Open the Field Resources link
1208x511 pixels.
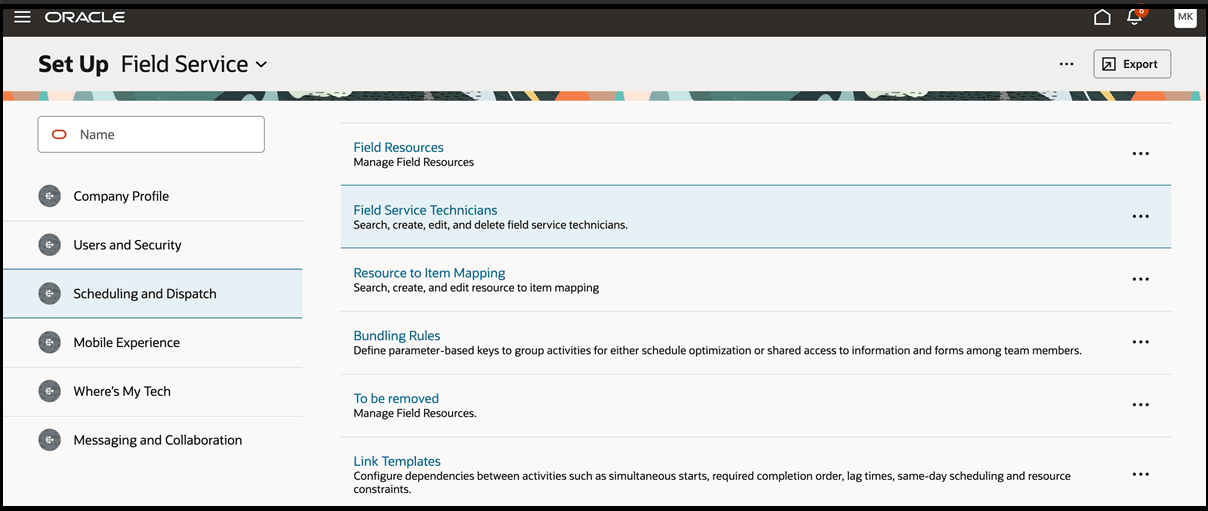point(398,147)
